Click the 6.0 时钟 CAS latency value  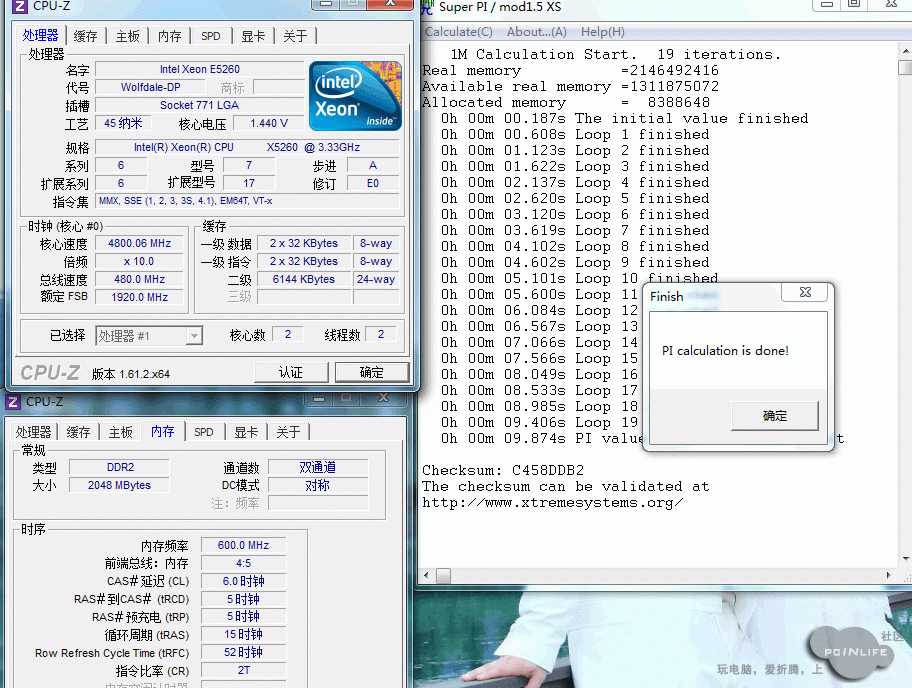[x=244, y=581]
